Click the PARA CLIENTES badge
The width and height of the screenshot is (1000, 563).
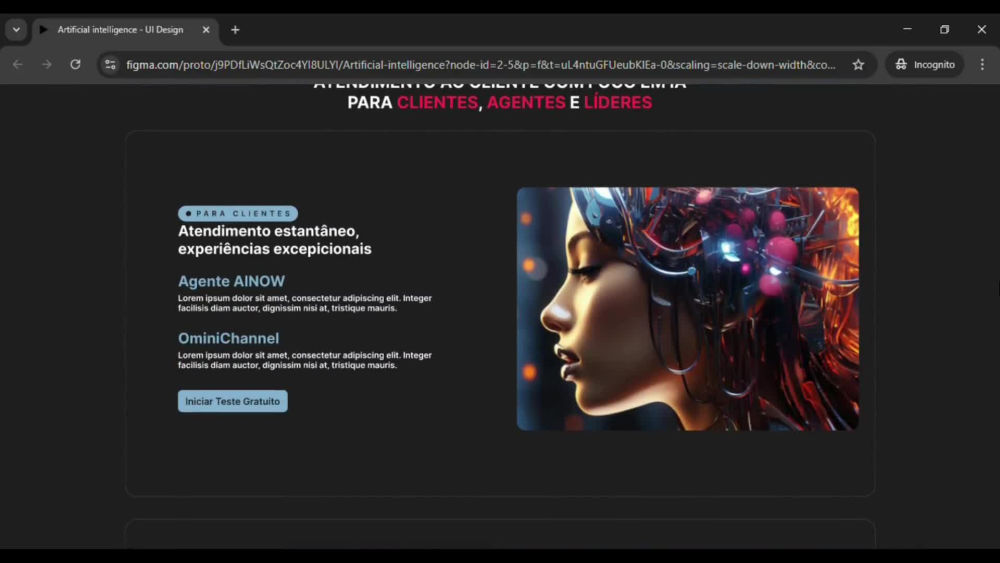(238, 214)
